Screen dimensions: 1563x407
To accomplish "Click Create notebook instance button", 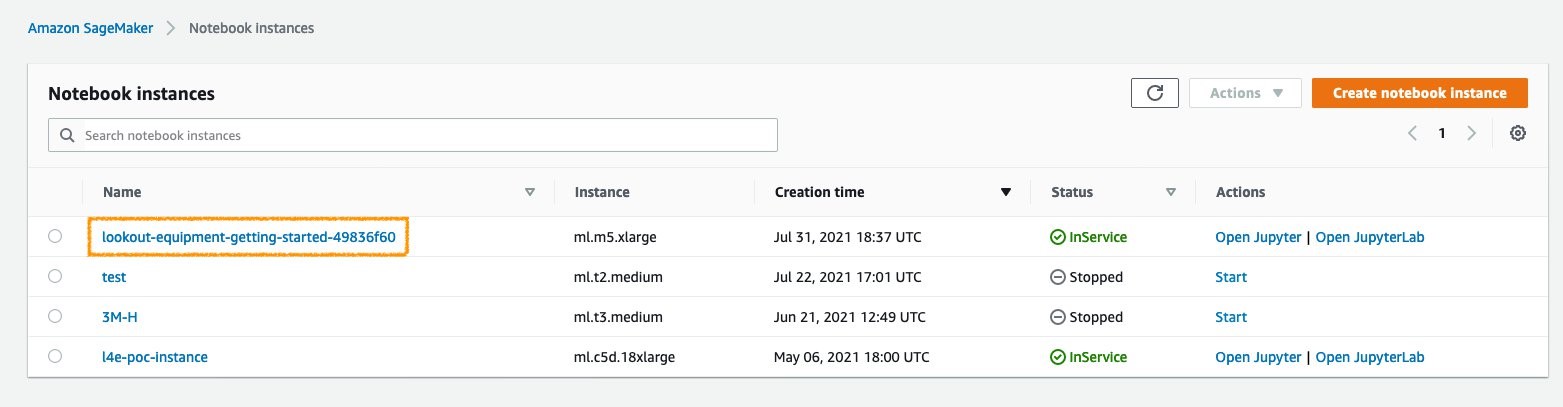I will coord(1420,93).
